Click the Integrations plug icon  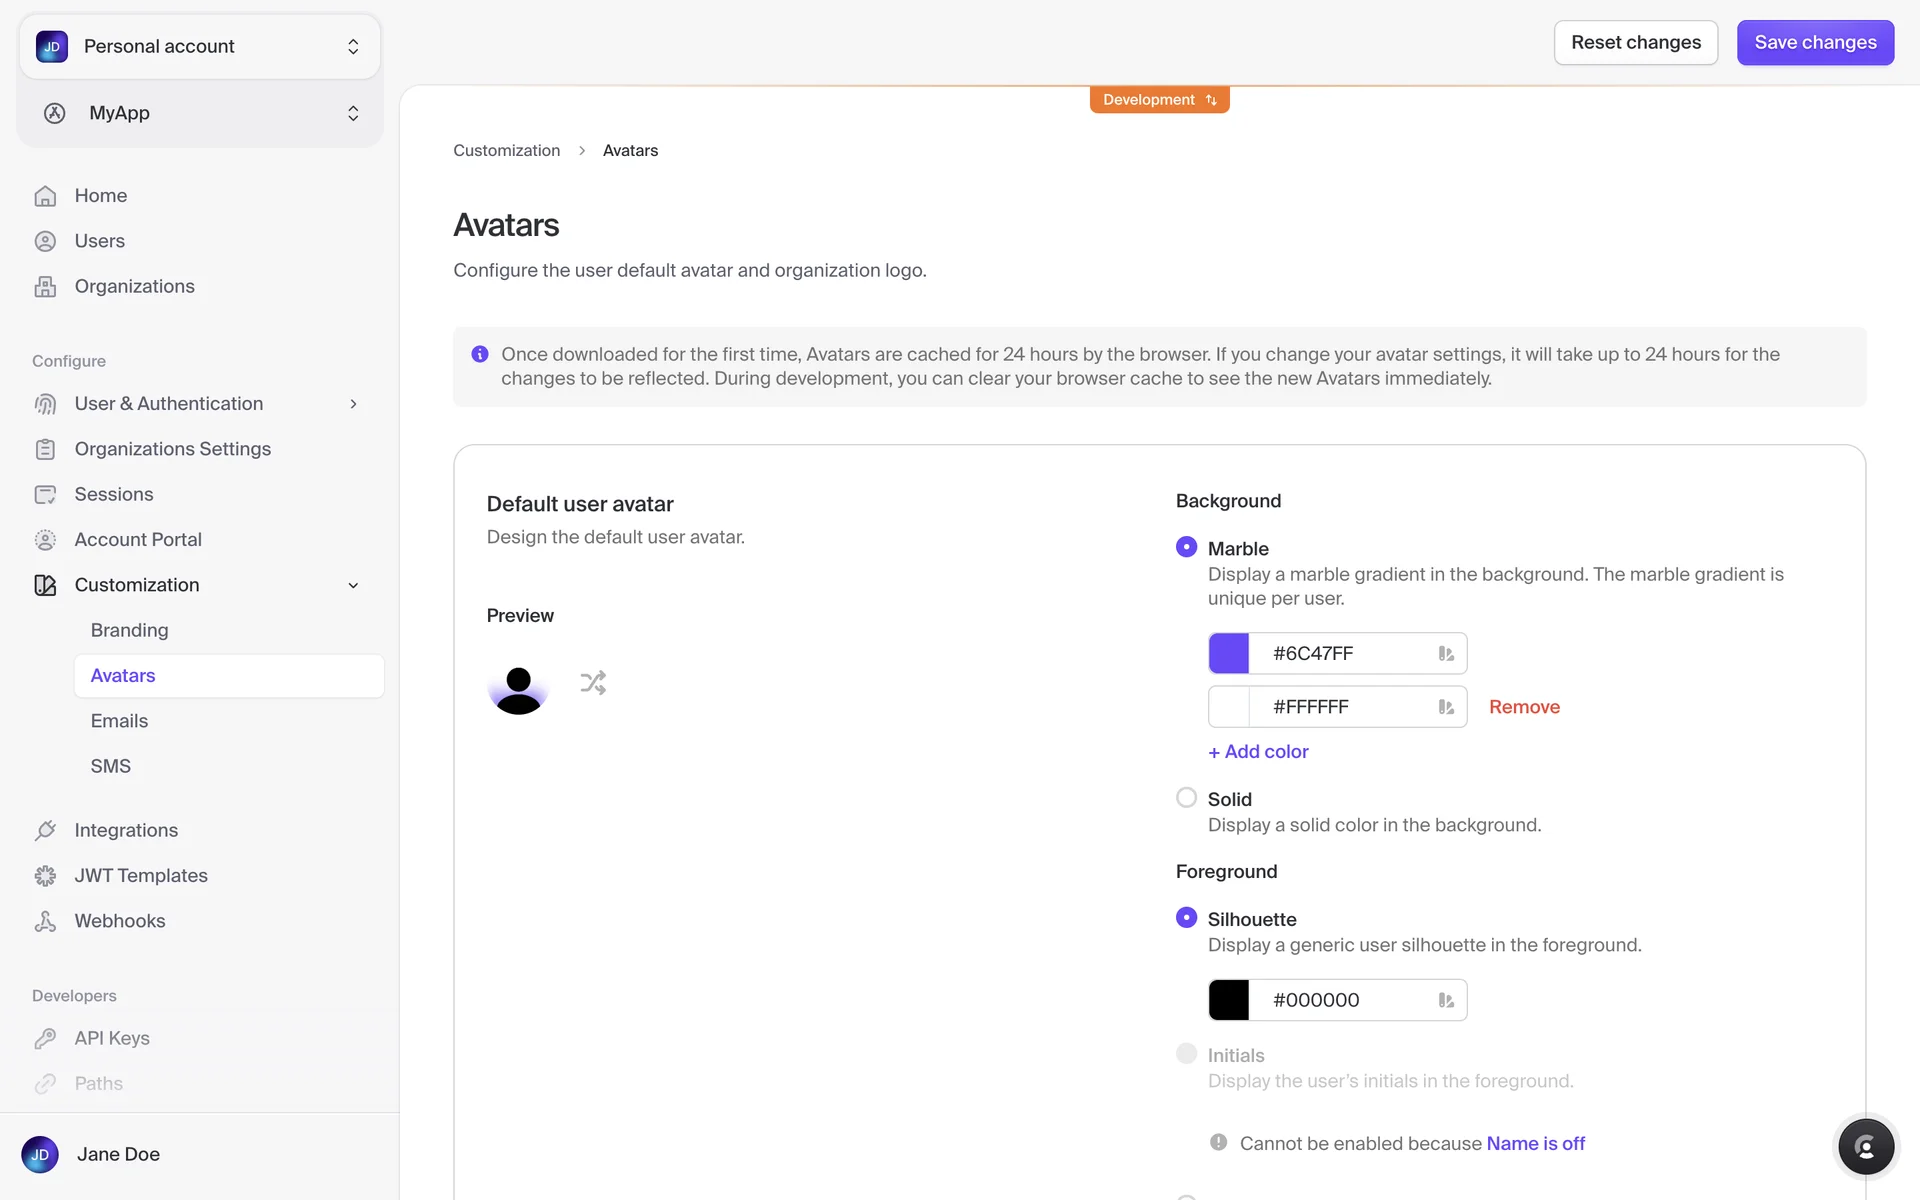click(x=45, y=830)
